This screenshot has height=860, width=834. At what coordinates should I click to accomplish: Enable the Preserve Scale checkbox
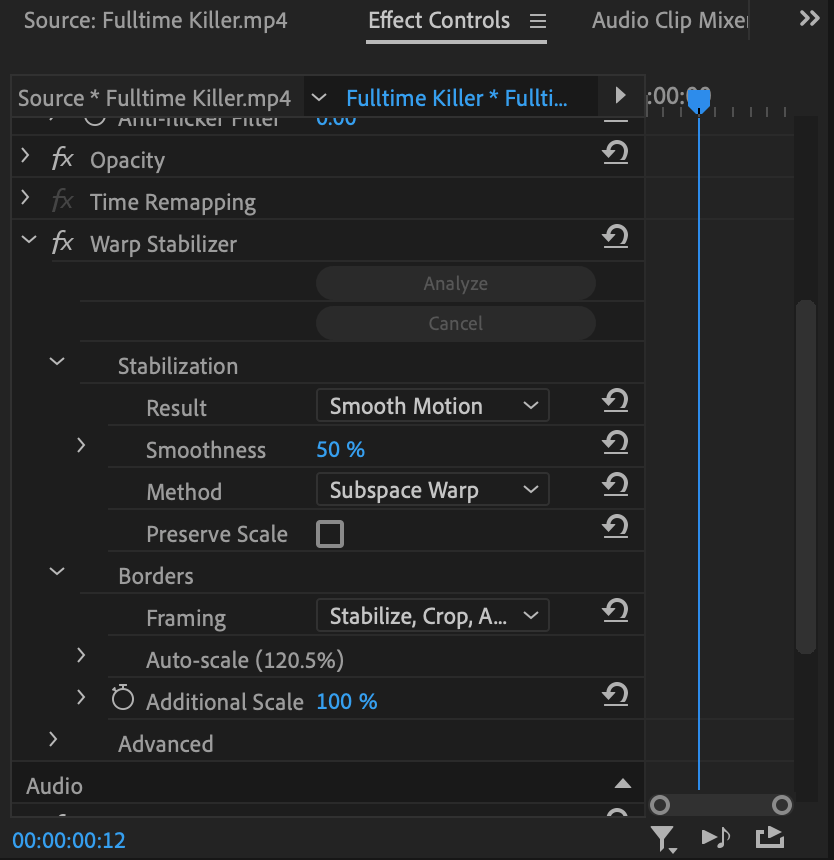click(x=330, y=534)
